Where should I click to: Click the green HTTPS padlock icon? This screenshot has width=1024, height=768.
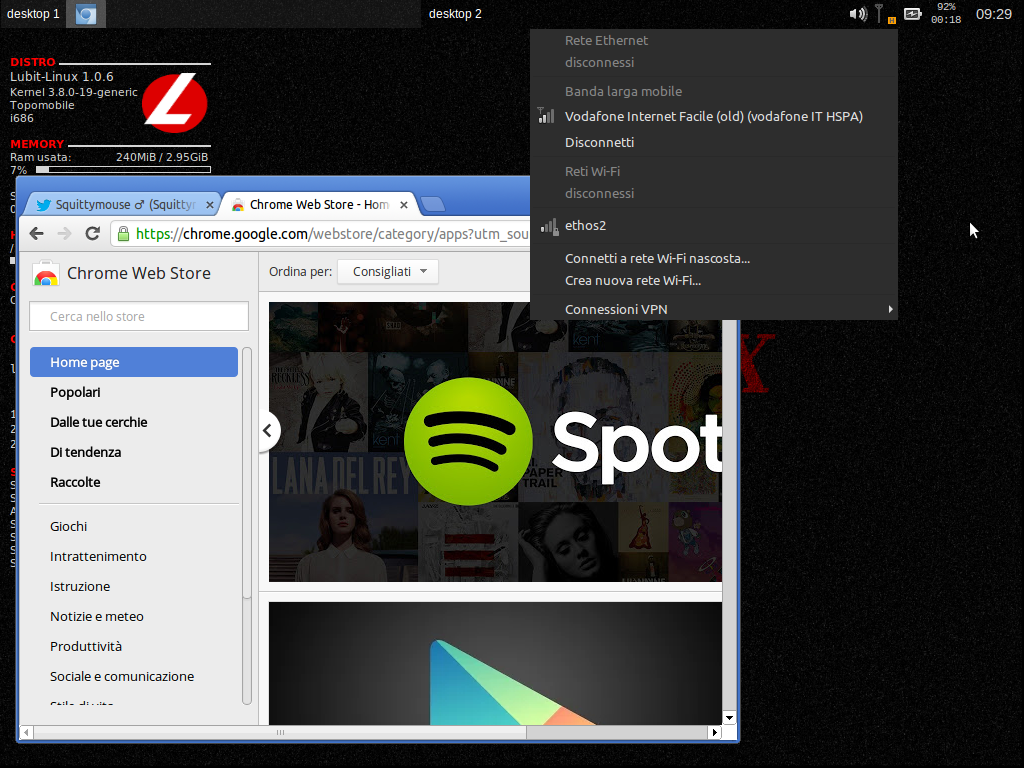click(122, 233)
